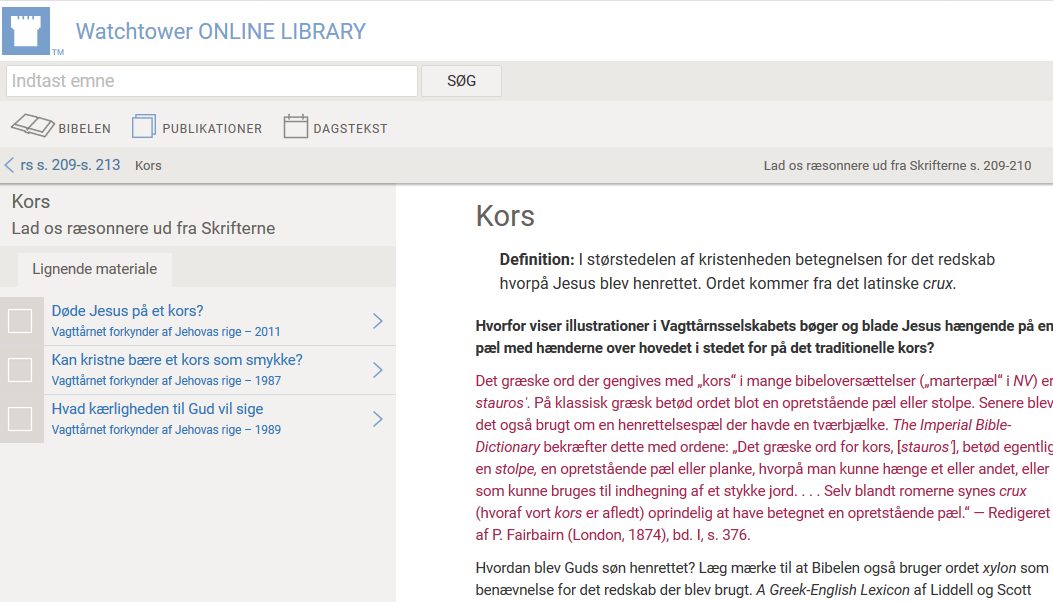Click the SØG search button
1053x602 pixels.
[x=461, y=81]
